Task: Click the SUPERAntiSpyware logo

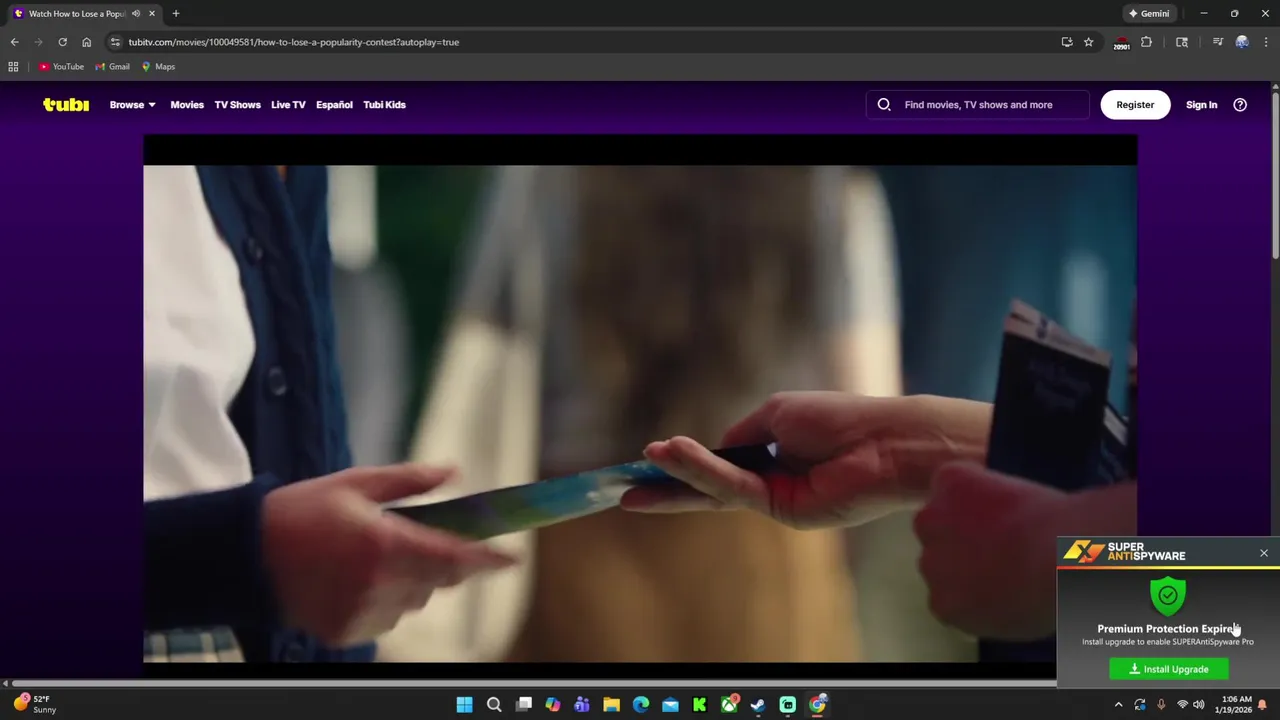Action: (x=1125, y=551)
